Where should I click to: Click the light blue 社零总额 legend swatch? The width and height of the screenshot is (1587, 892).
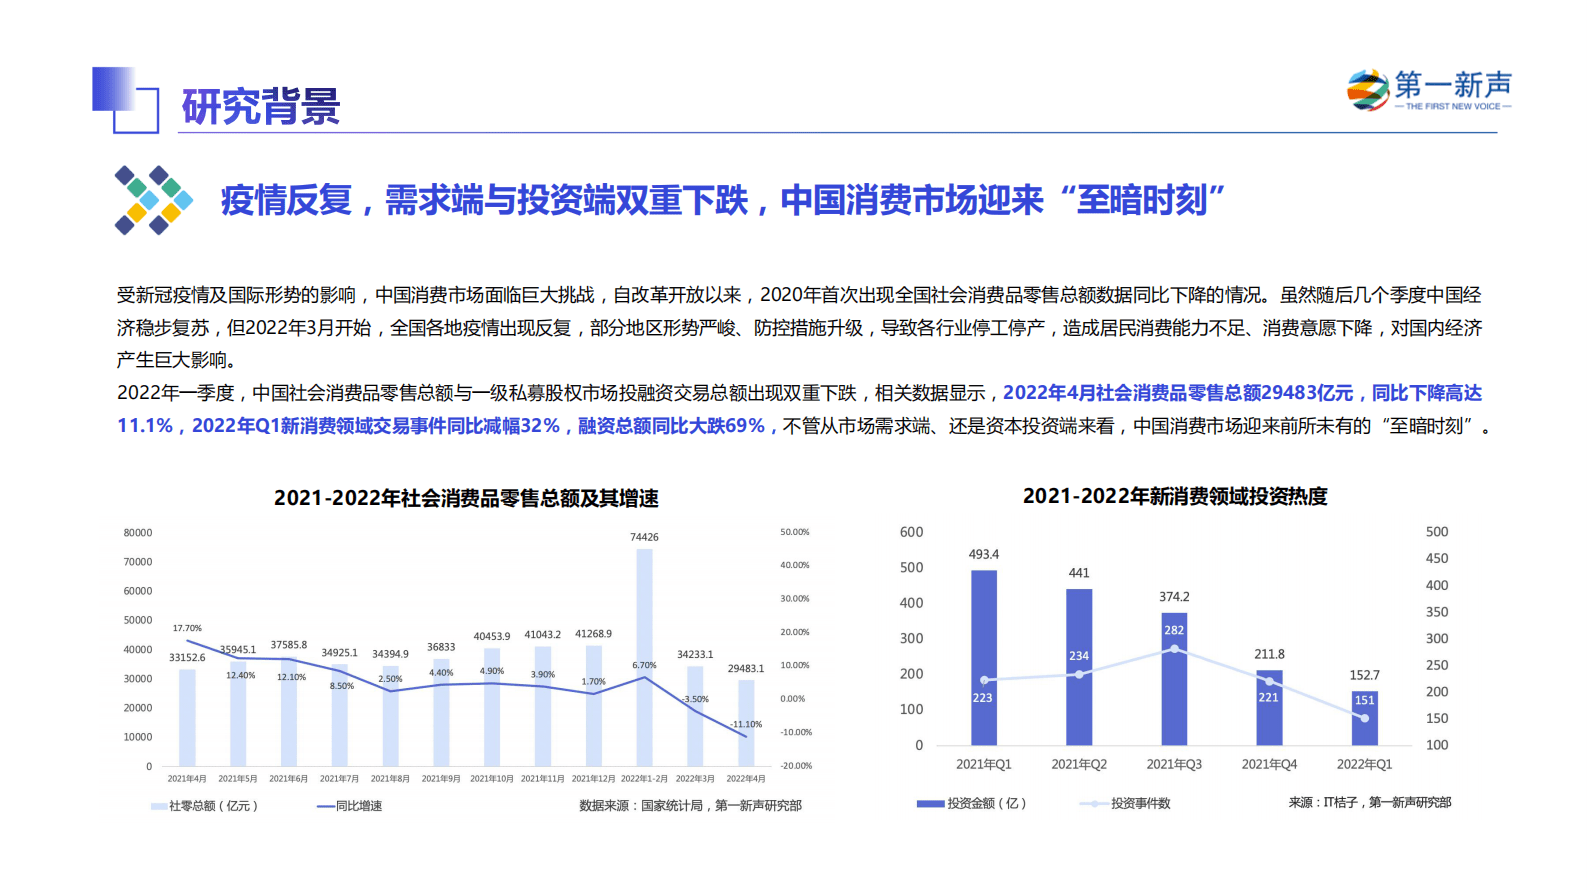[x=159, y=806]
